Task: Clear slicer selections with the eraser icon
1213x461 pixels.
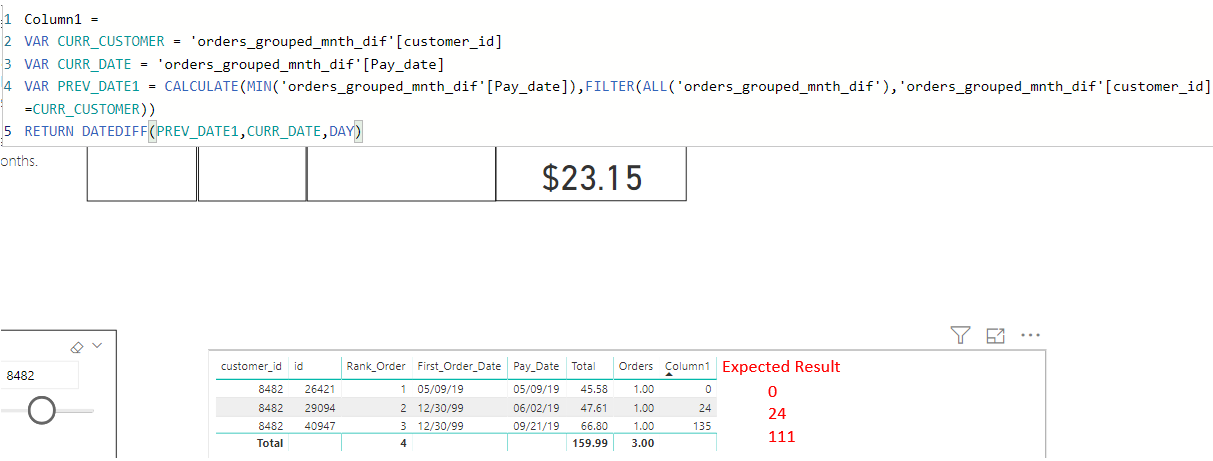Action: pos(76,346)
